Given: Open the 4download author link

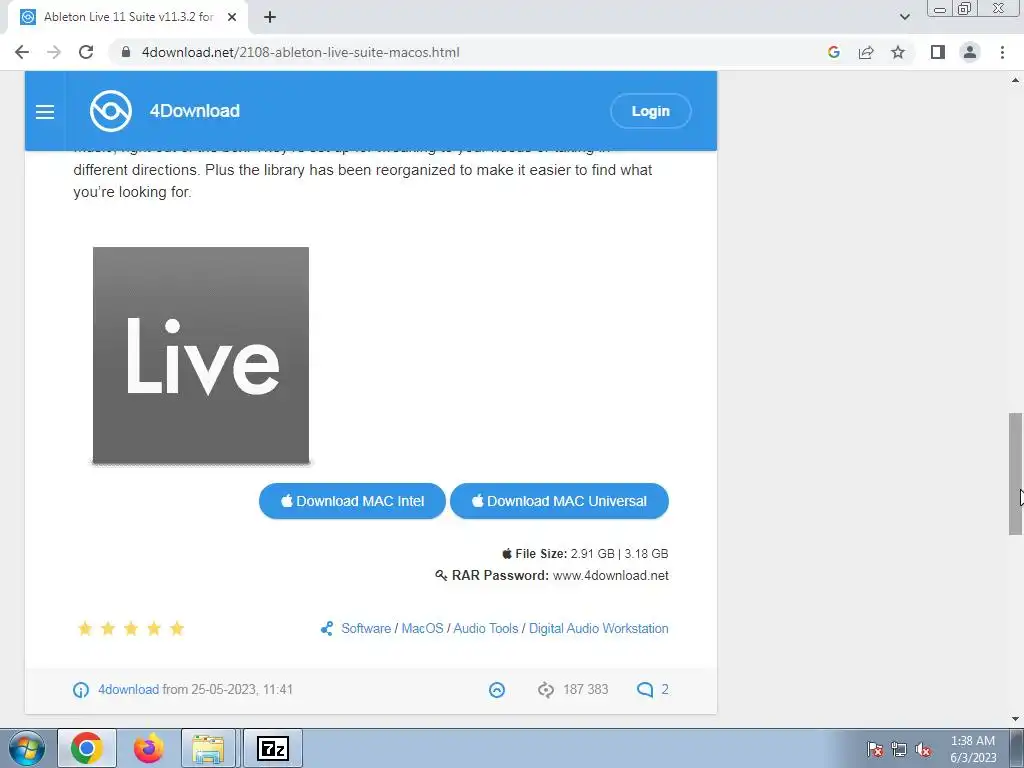Looking at the screenshot, I should coord(128,689).
